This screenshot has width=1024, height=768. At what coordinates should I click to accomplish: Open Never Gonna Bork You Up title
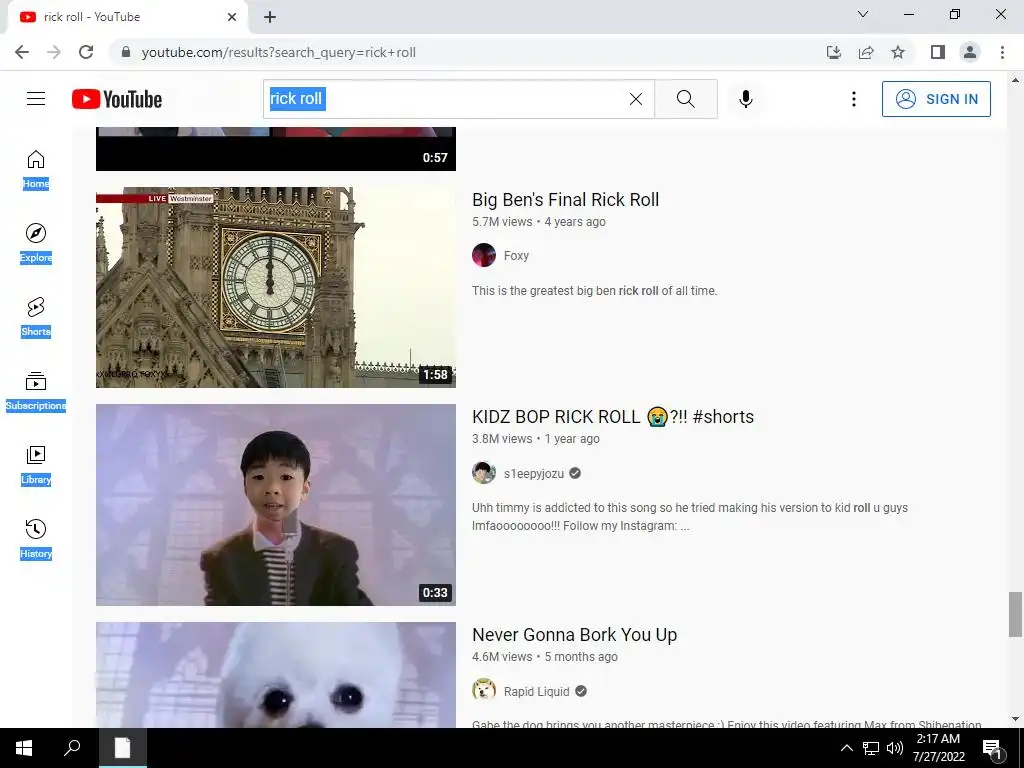(575, 635)
